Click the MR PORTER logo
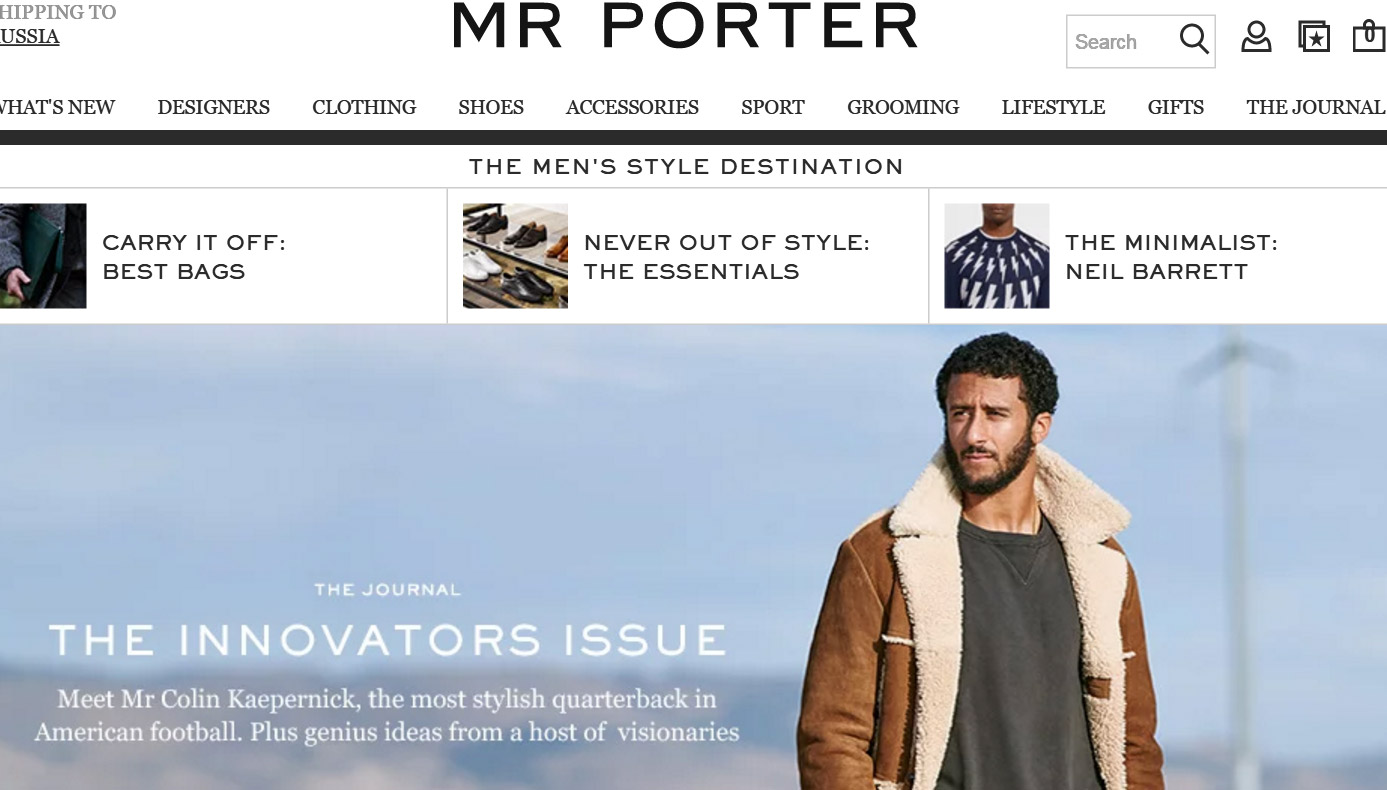Image resolution: width=1387 pixels, height=790 pixels. coord(685,26)
